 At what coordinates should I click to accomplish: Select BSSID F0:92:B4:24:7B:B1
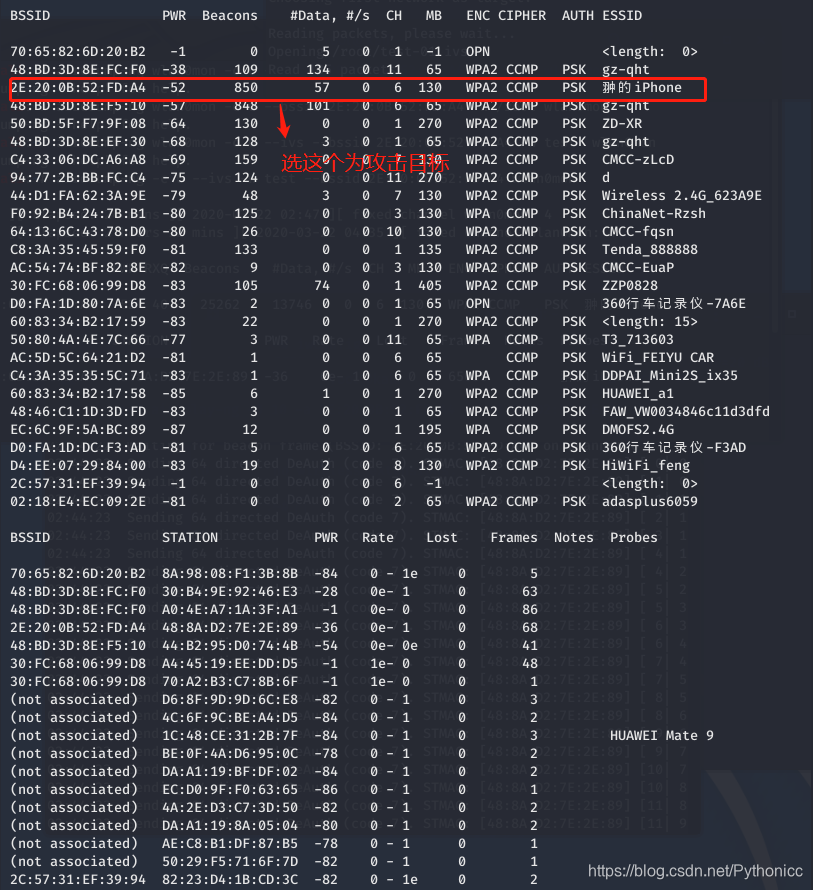point(78,214)
